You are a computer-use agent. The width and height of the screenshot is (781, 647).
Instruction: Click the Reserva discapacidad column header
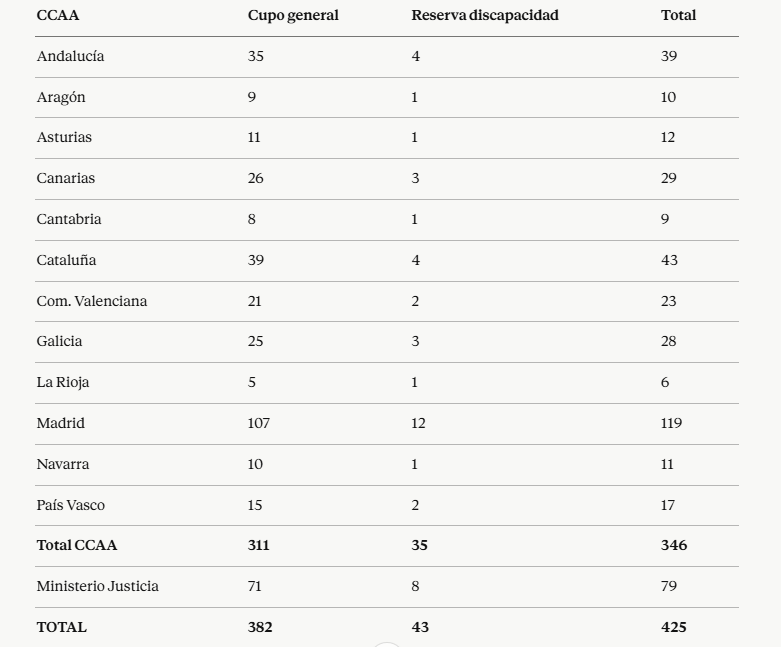click(x=485, y=15)
